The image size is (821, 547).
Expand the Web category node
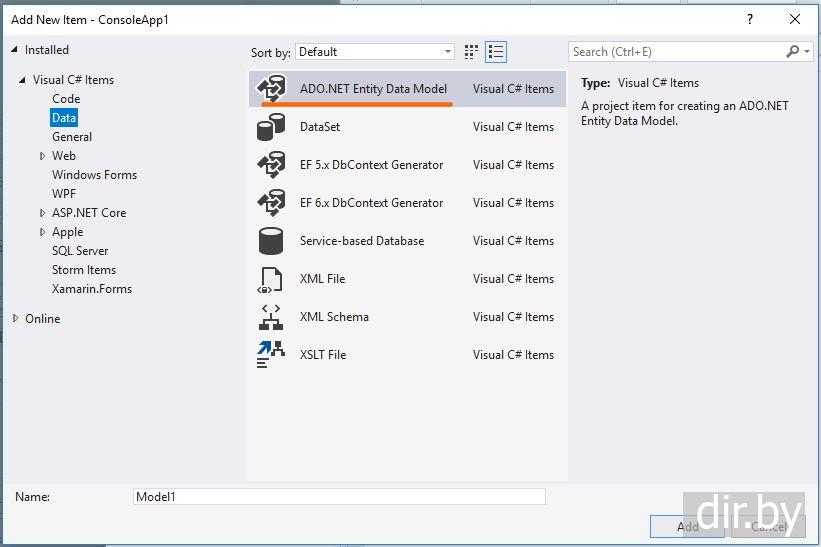click(x=43, y=156)
